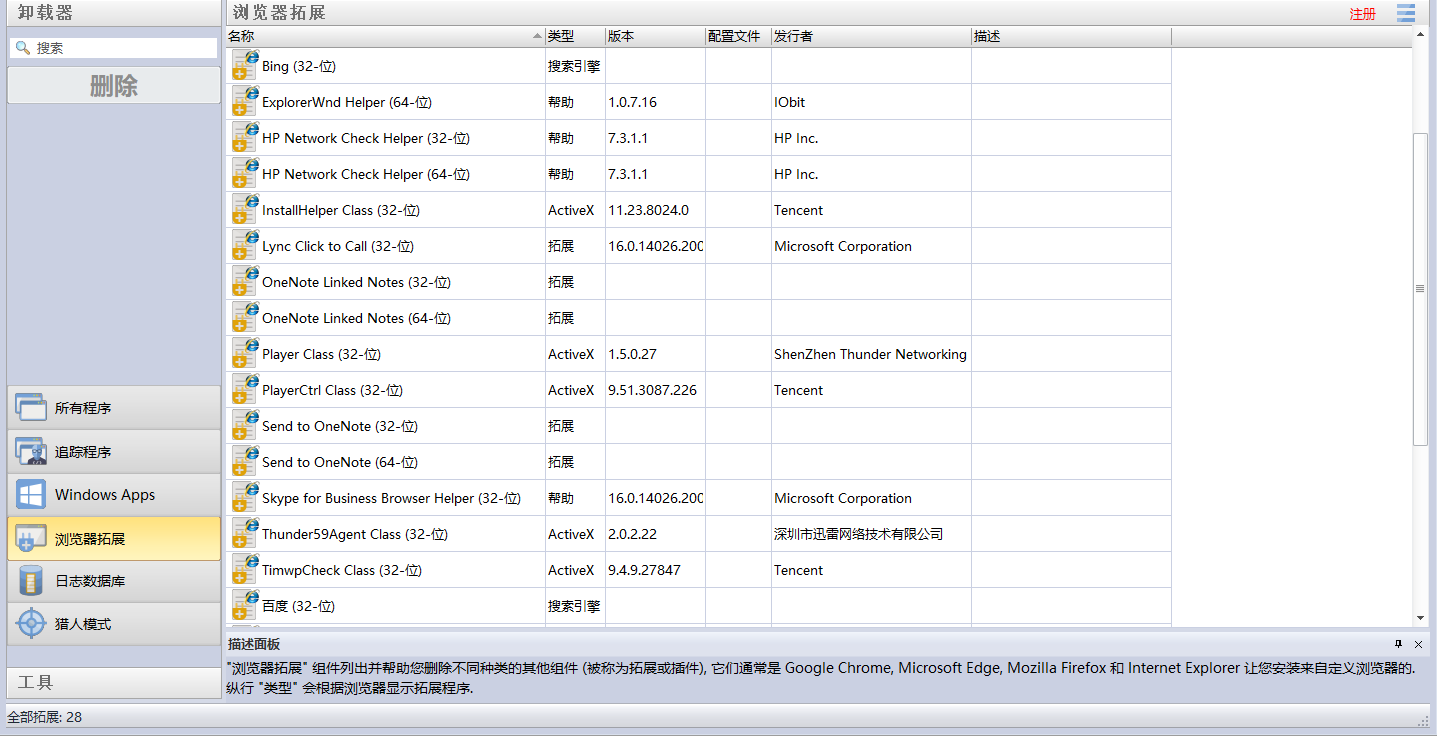
Task: Click the 日志数据库 cylinder icon
Action: (31, 581)
